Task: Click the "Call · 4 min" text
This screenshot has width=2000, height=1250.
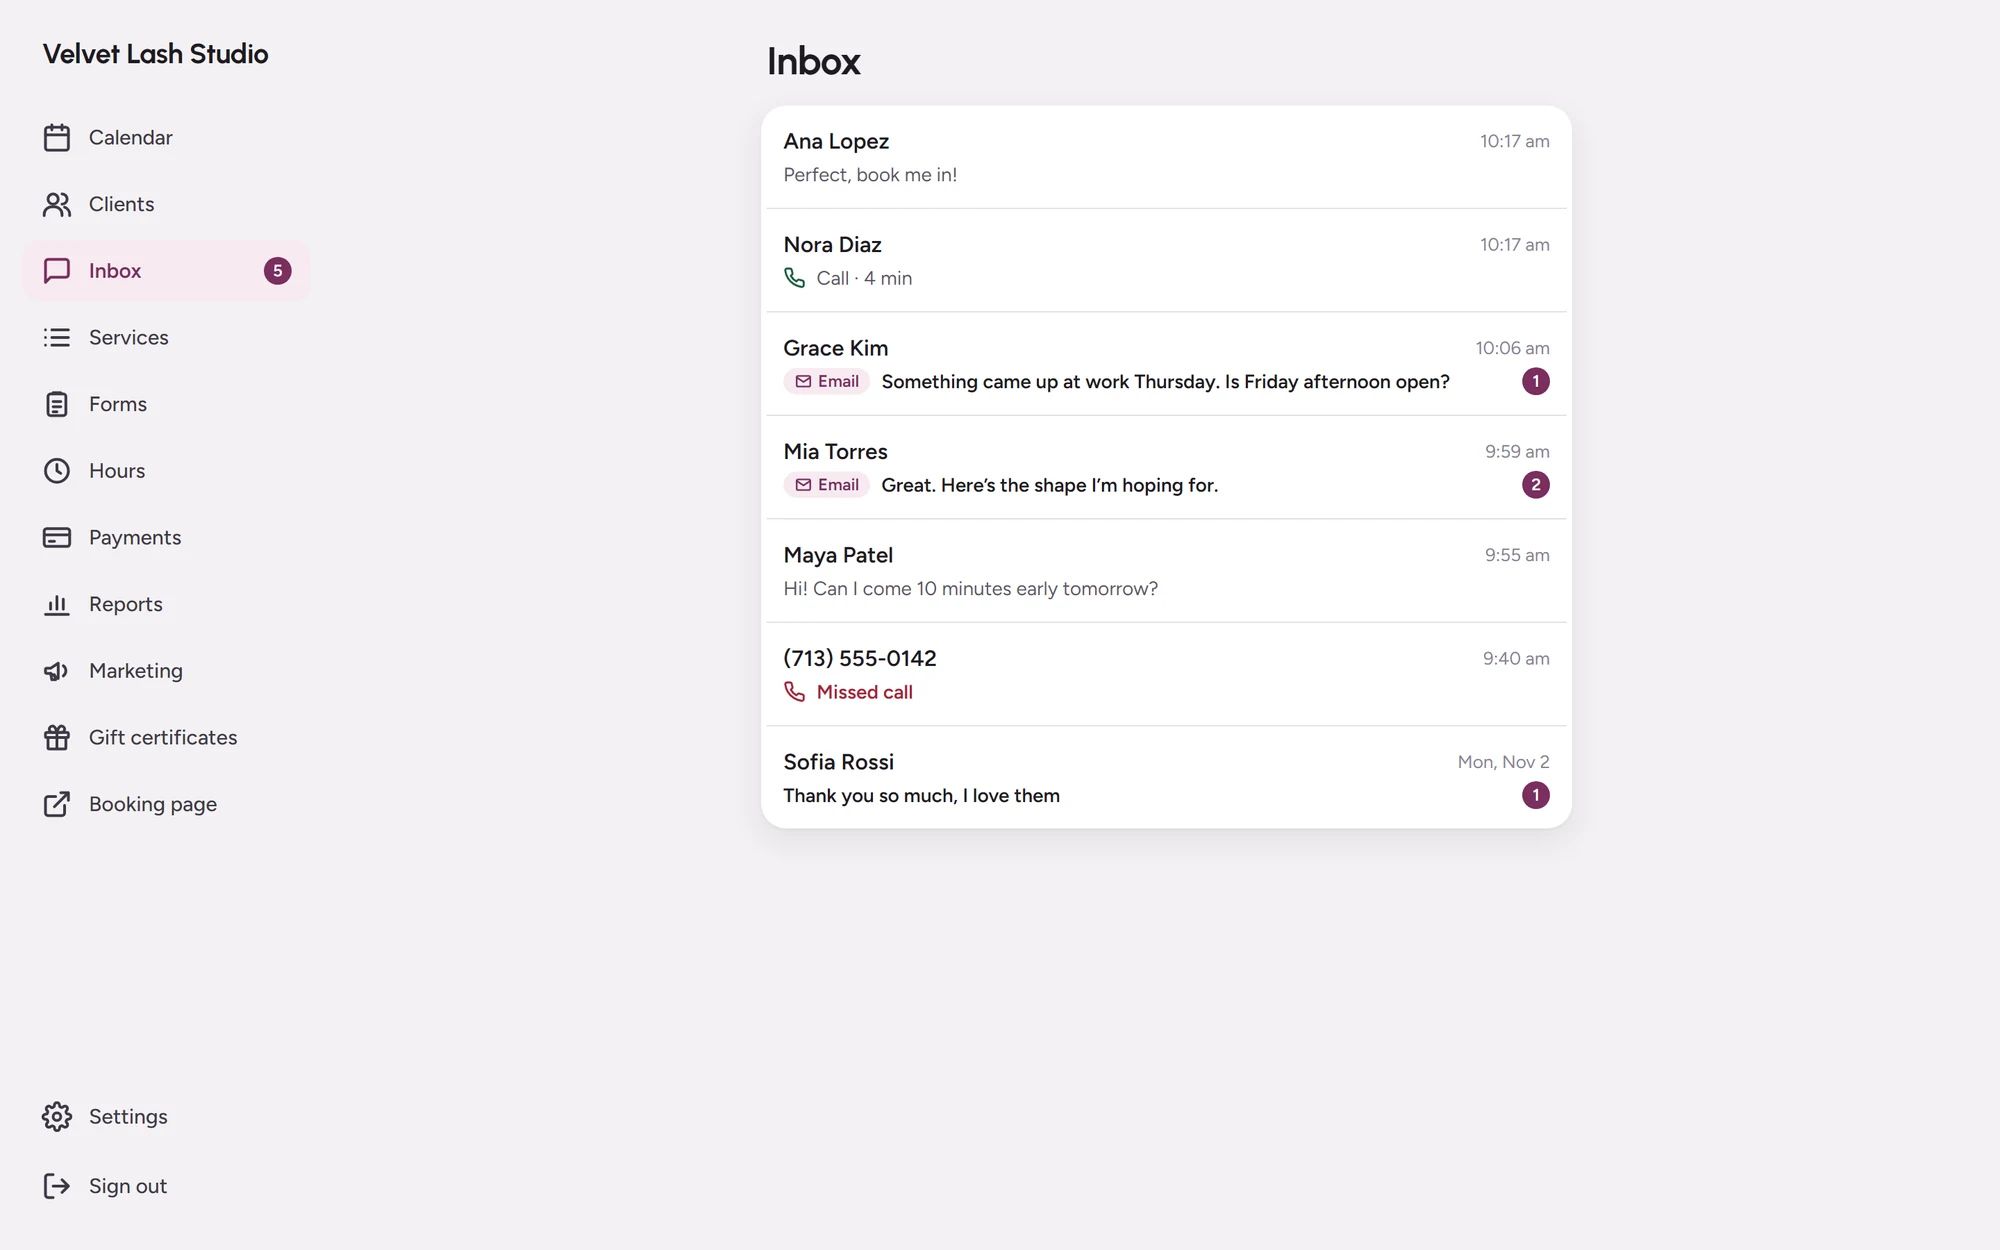Action: click(864, 278)
